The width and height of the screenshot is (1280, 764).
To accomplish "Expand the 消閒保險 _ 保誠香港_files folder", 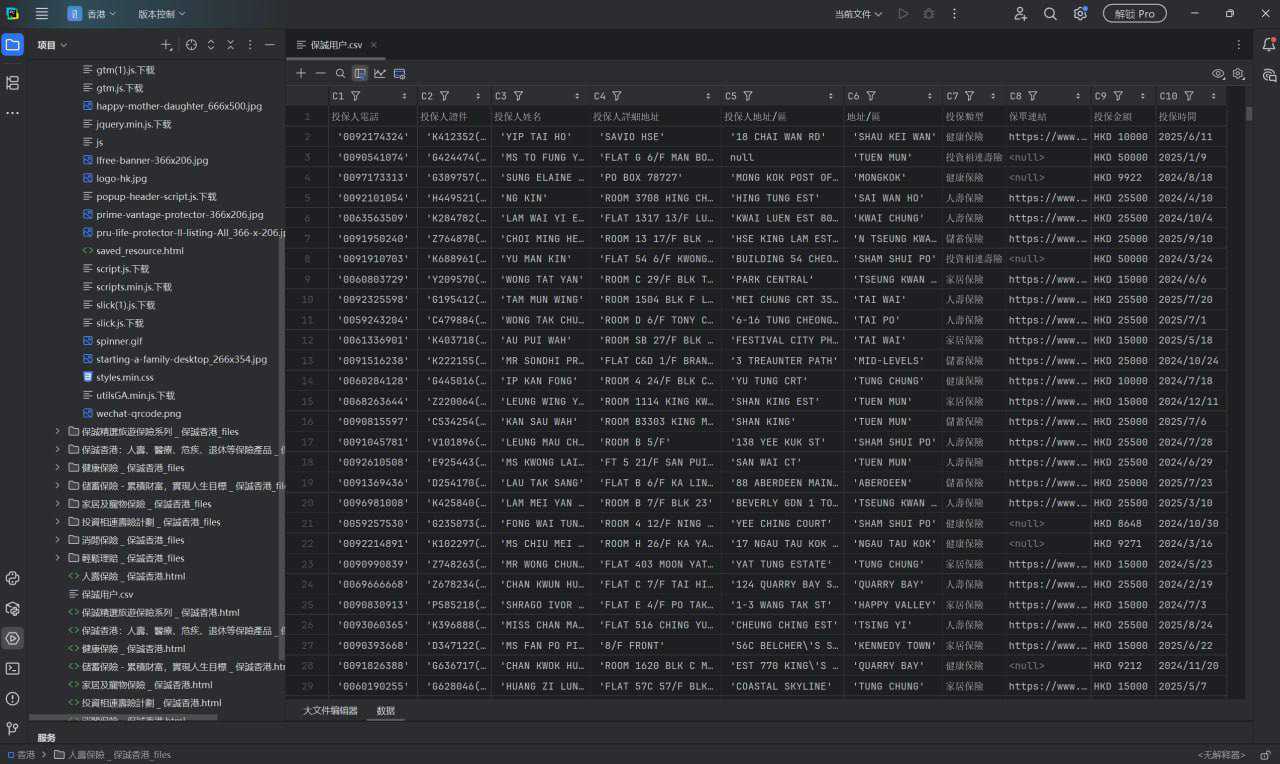I will pos(58,540).
